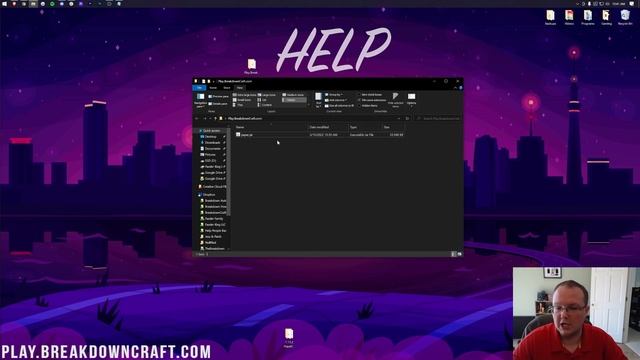Switch to the Home ribbon tab
640x360 pixels.
[213, 88]
